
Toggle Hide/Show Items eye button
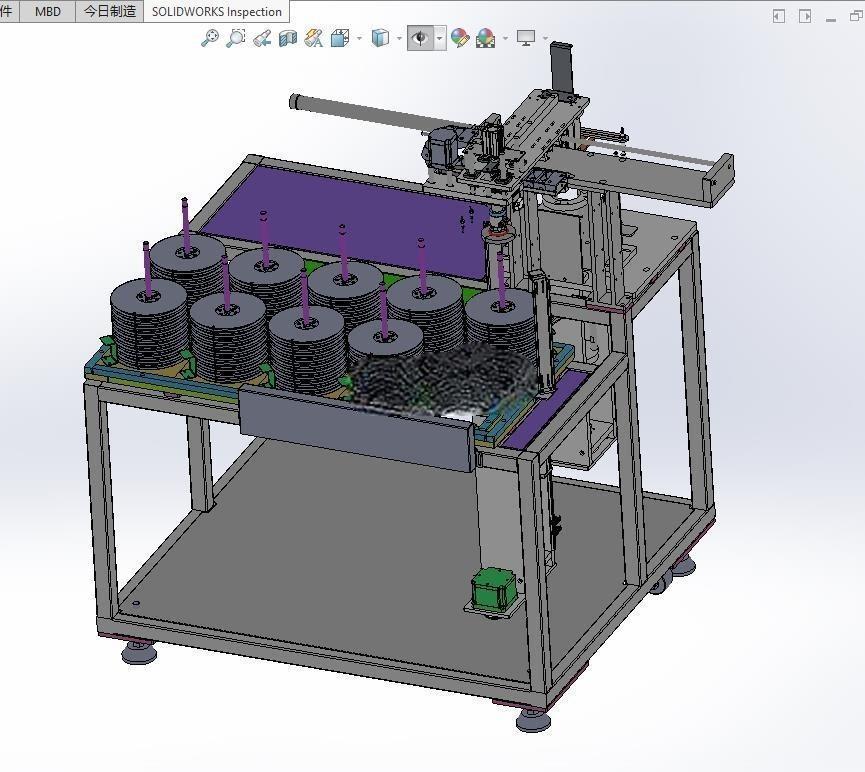420,38
